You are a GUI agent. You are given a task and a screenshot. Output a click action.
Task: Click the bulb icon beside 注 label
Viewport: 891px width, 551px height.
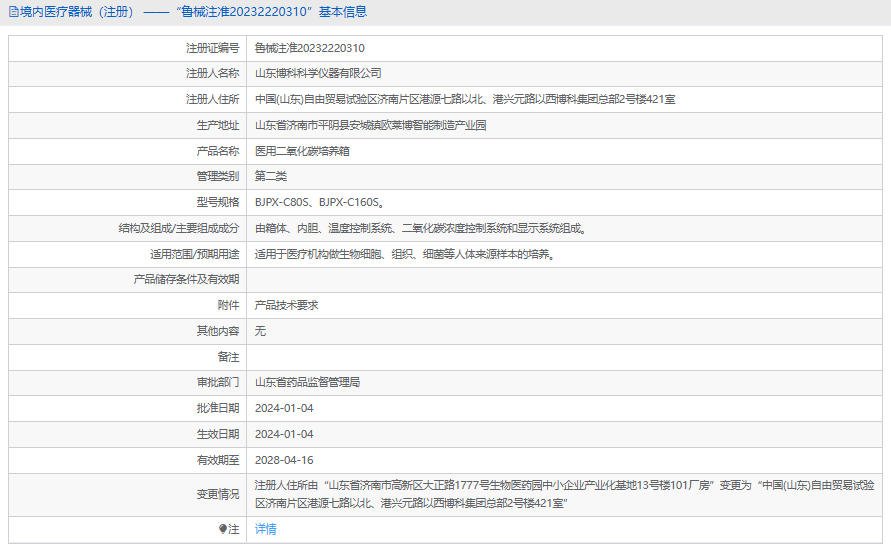tap(223, 529)
